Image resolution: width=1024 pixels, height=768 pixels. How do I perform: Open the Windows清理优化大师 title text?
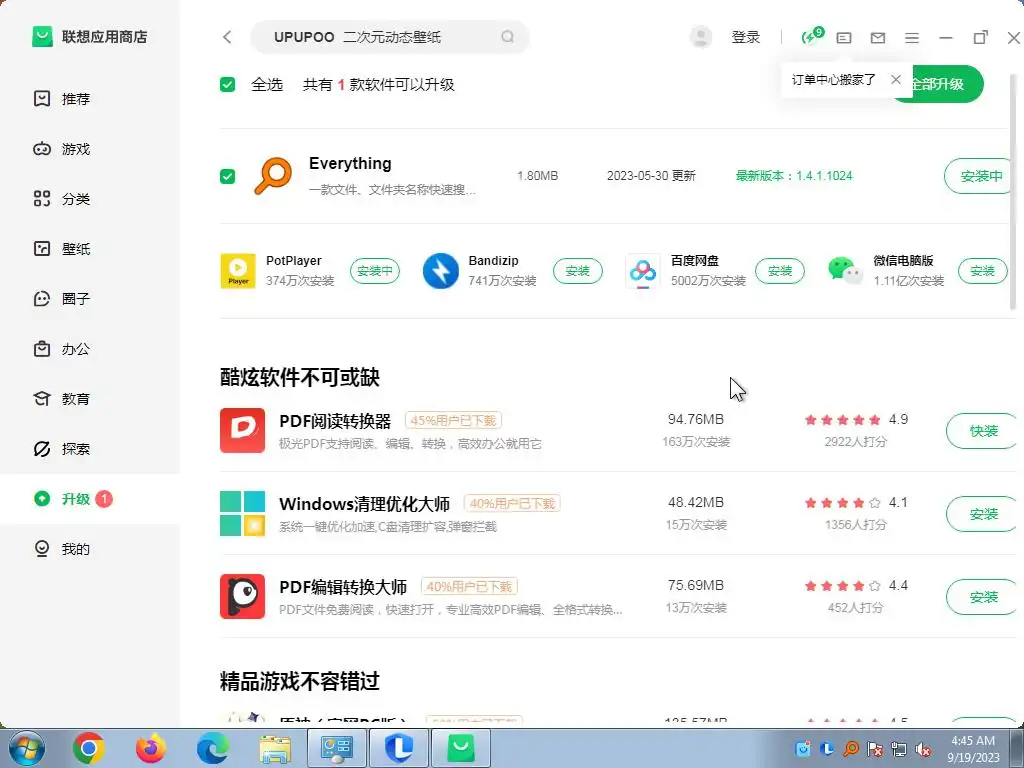click(x=364, y=504)
